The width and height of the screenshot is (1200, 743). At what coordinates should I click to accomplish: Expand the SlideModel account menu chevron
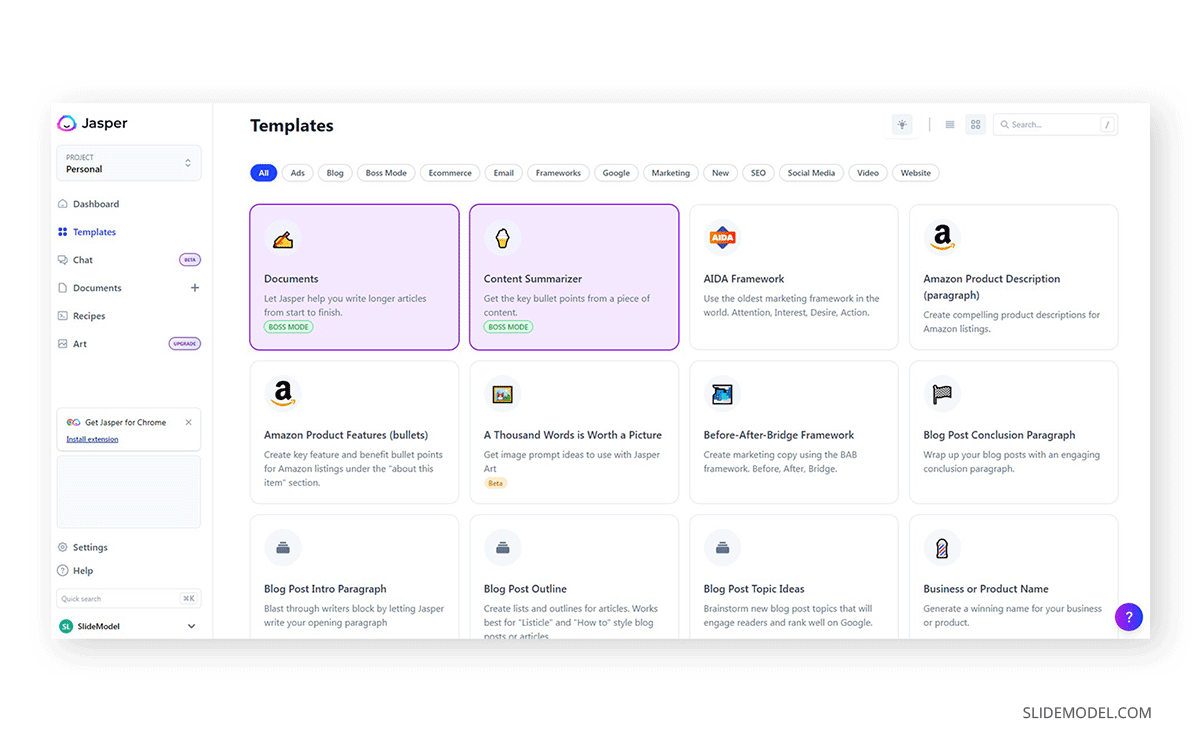point(192,627)
